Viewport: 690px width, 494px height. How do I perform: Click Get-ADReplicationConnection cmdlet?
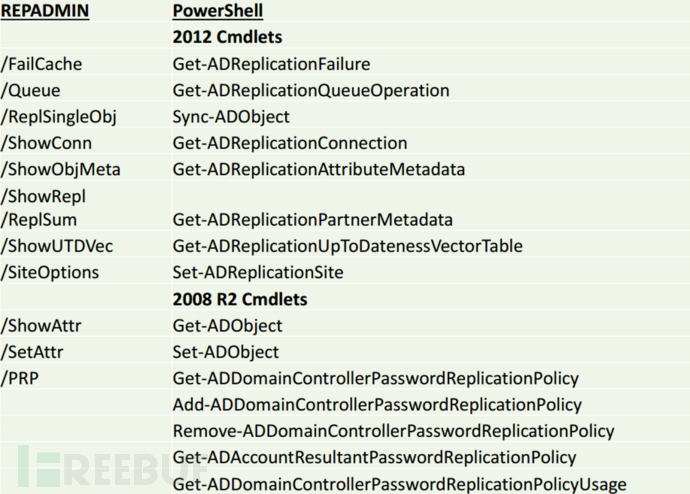tap(290, 143)
